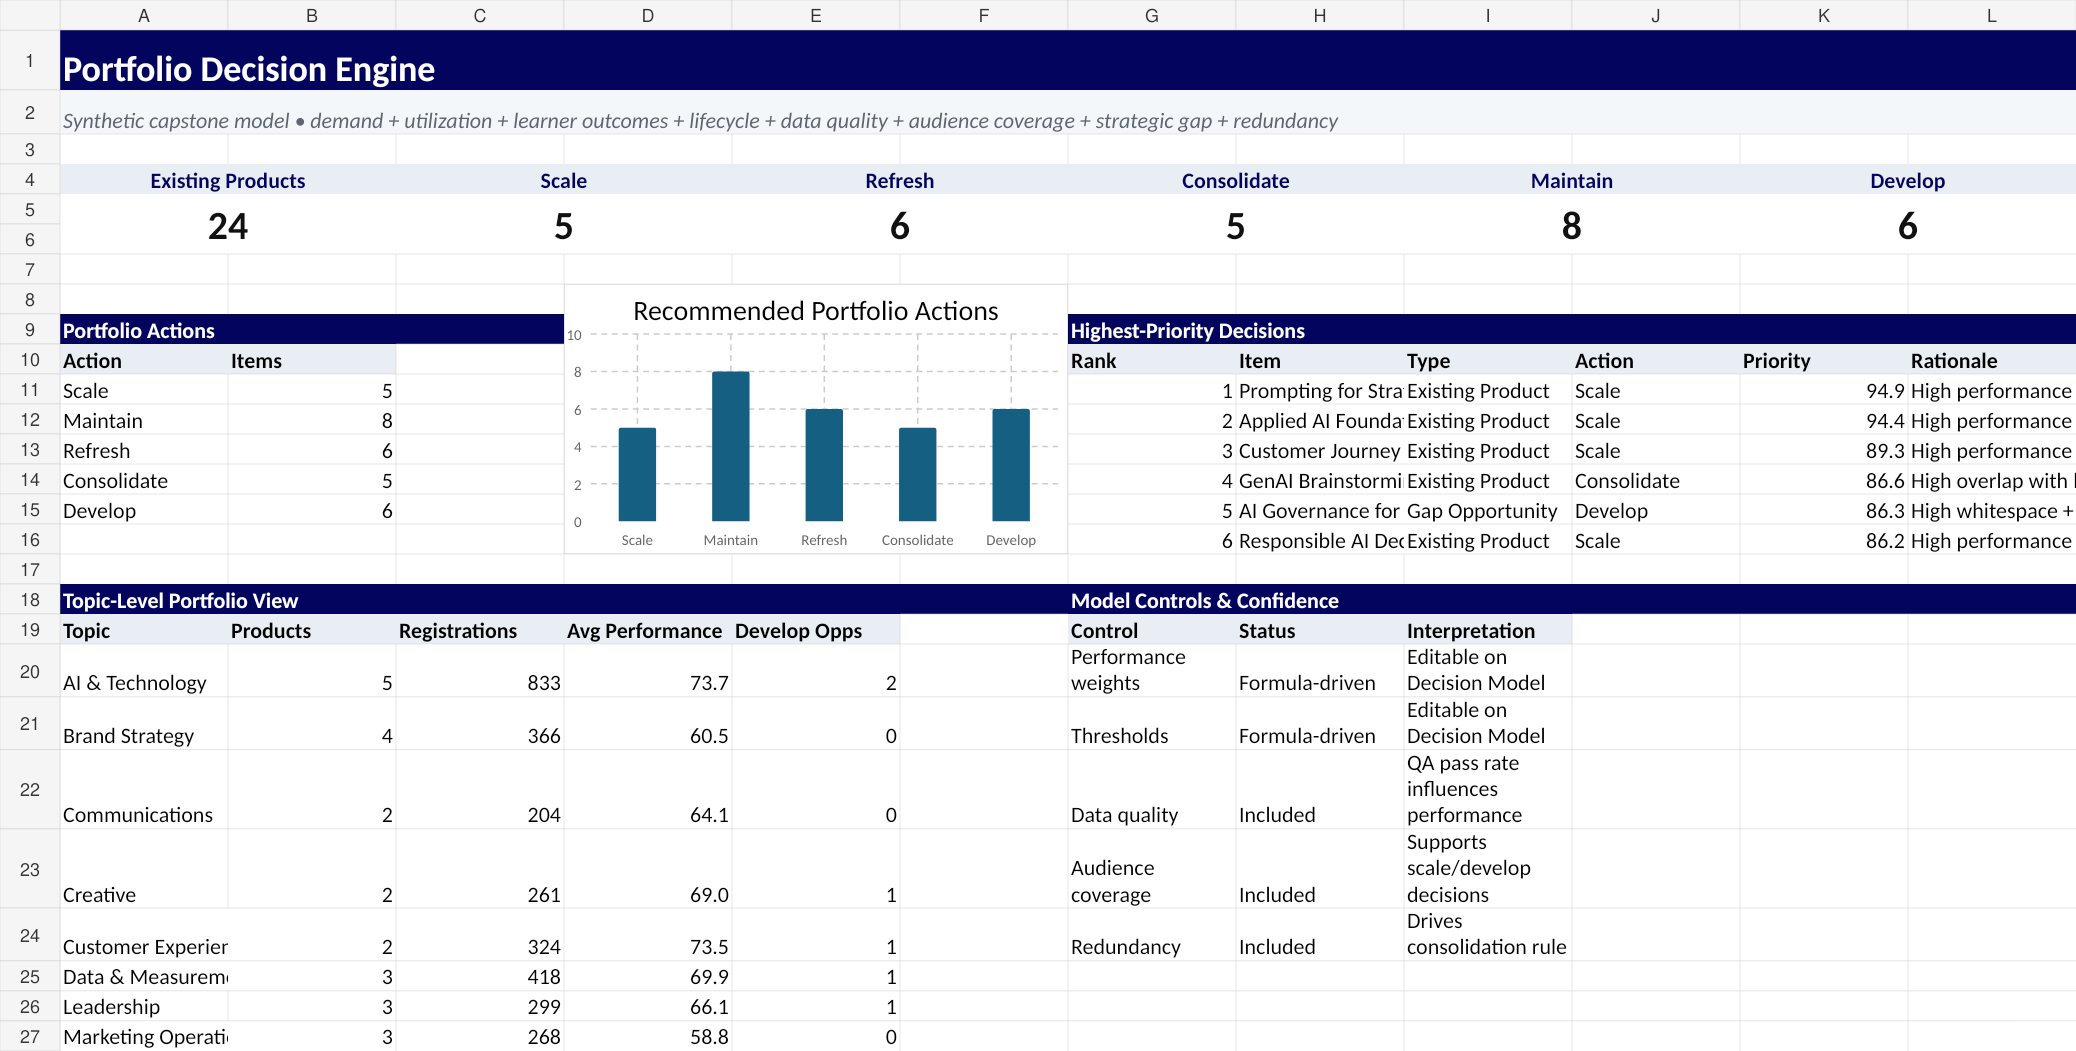Select the 'Brand Strategy' topic cell
The height and width of the screenshot is (1051, 2076).
coord(144,724)
